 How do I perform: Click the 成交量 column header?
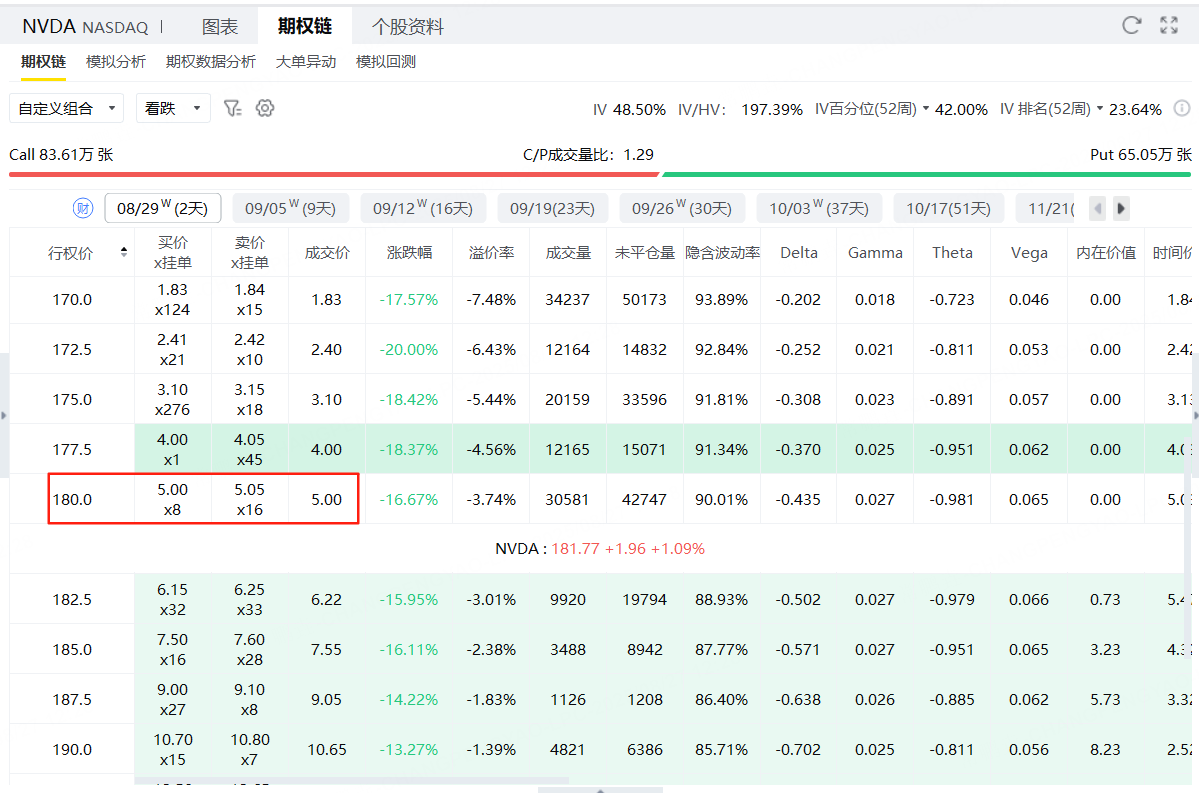tap(568, 252)
